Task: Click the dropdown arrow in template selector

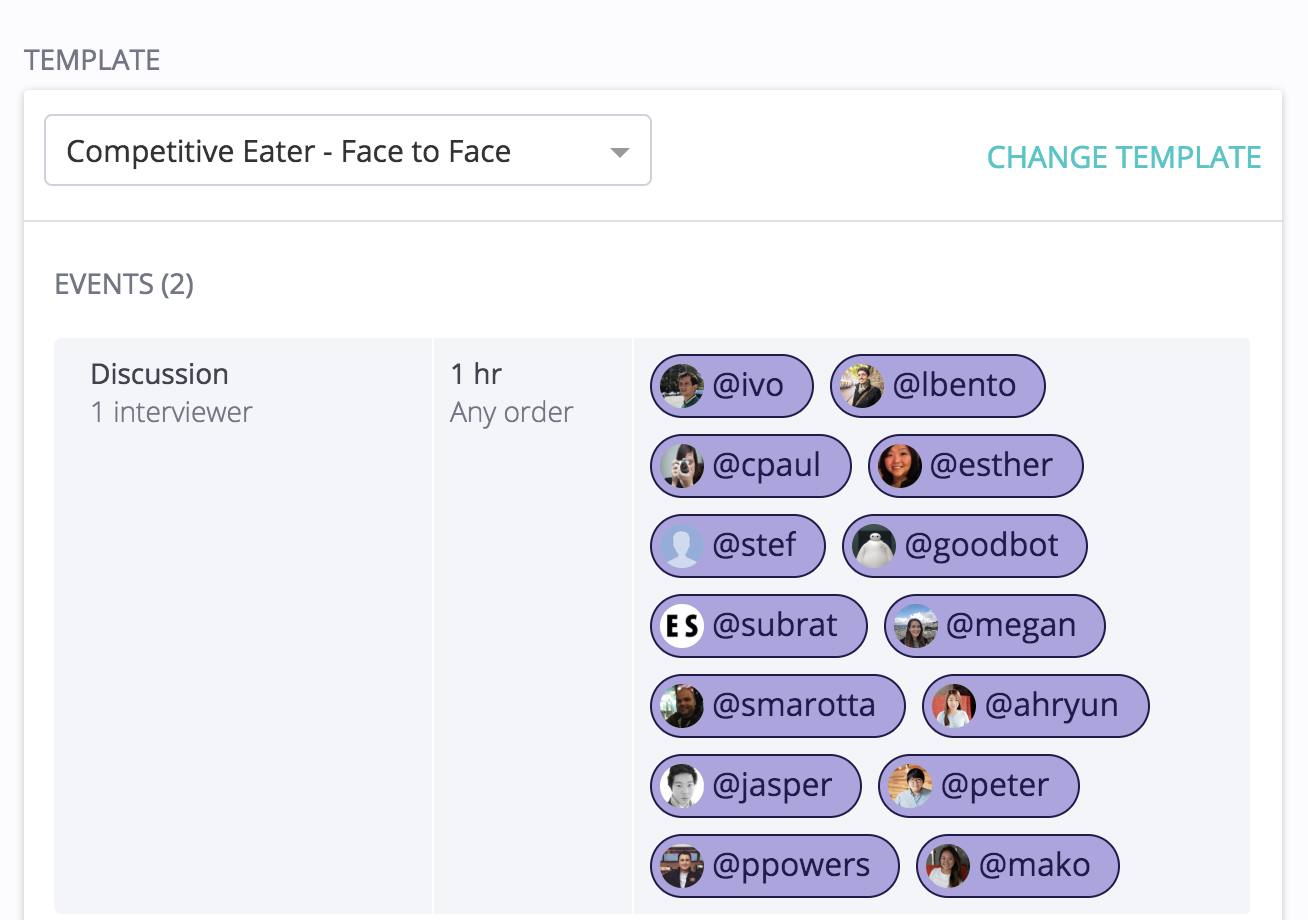Action: tap(620, 152)
